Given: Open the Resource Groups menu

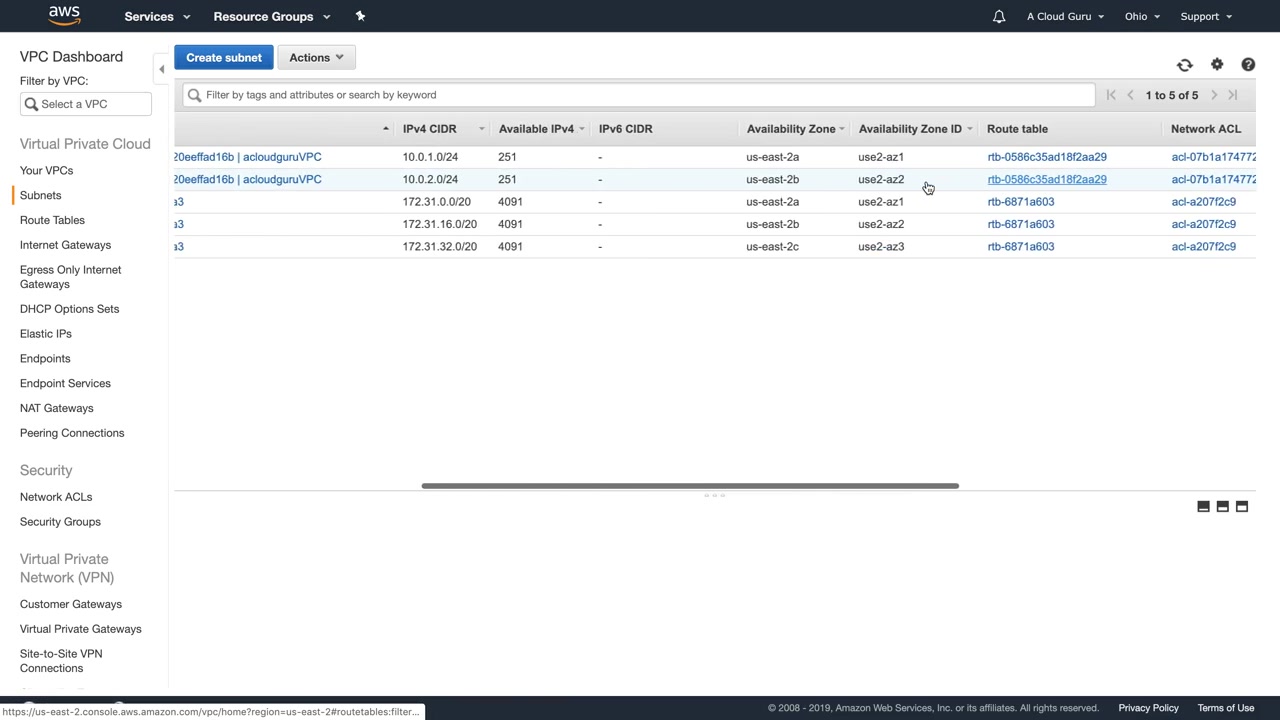Looking at the screenshot, I should (x=272, y=16).
